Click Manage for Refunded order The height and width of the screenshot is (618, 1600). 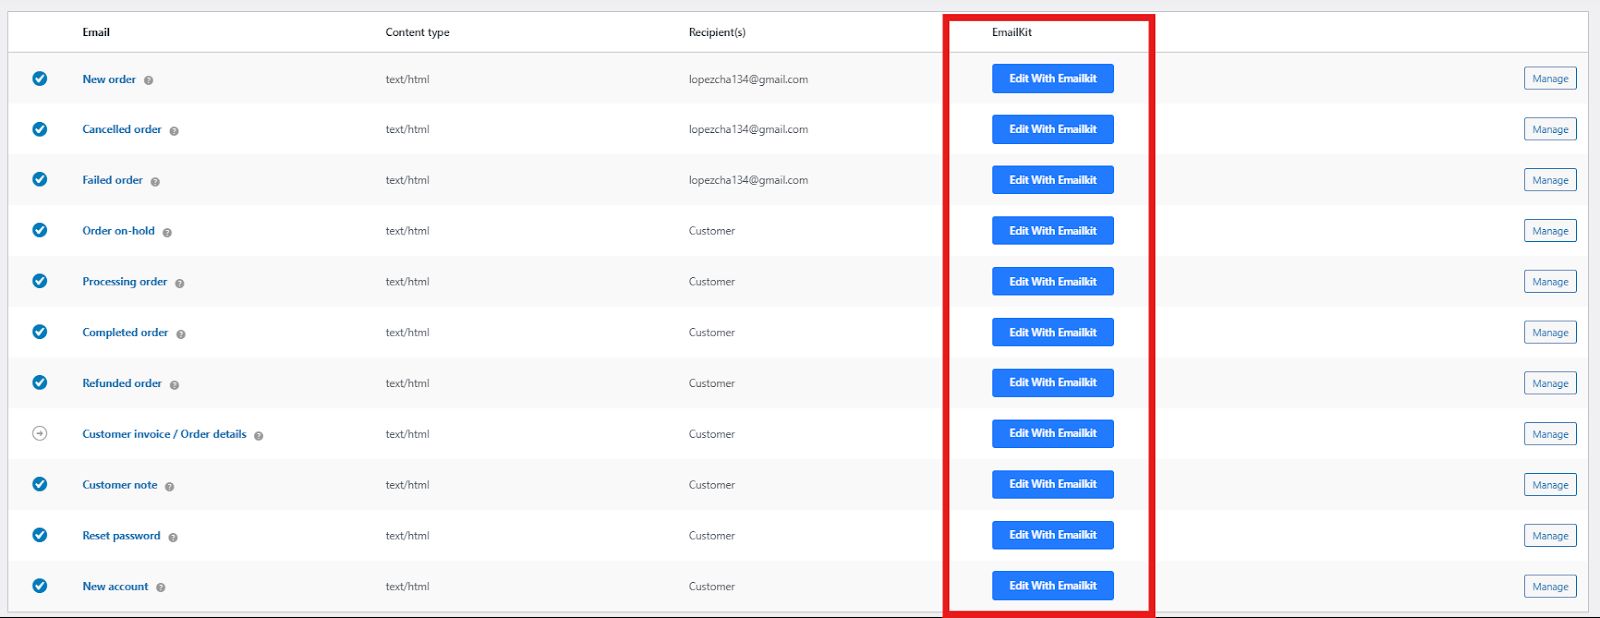[1550, 383]
